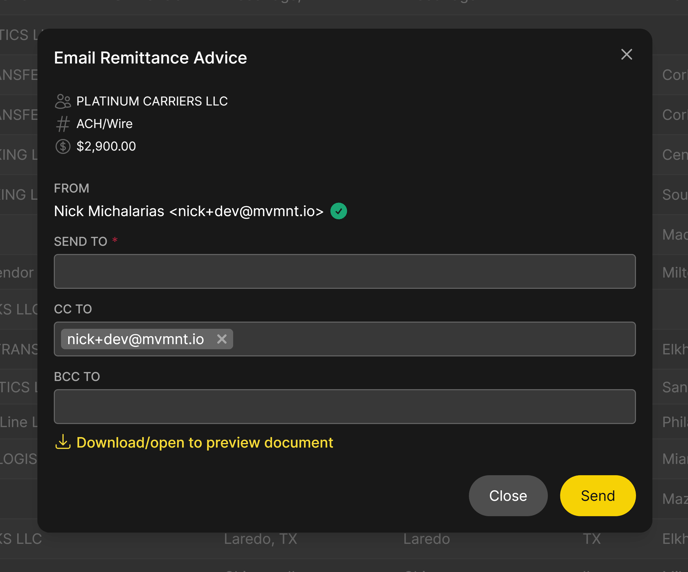Select the nick+dev@mvmnt.io CC chip text
The width and height of the screenshot is (688, 572).
(135, 339)
